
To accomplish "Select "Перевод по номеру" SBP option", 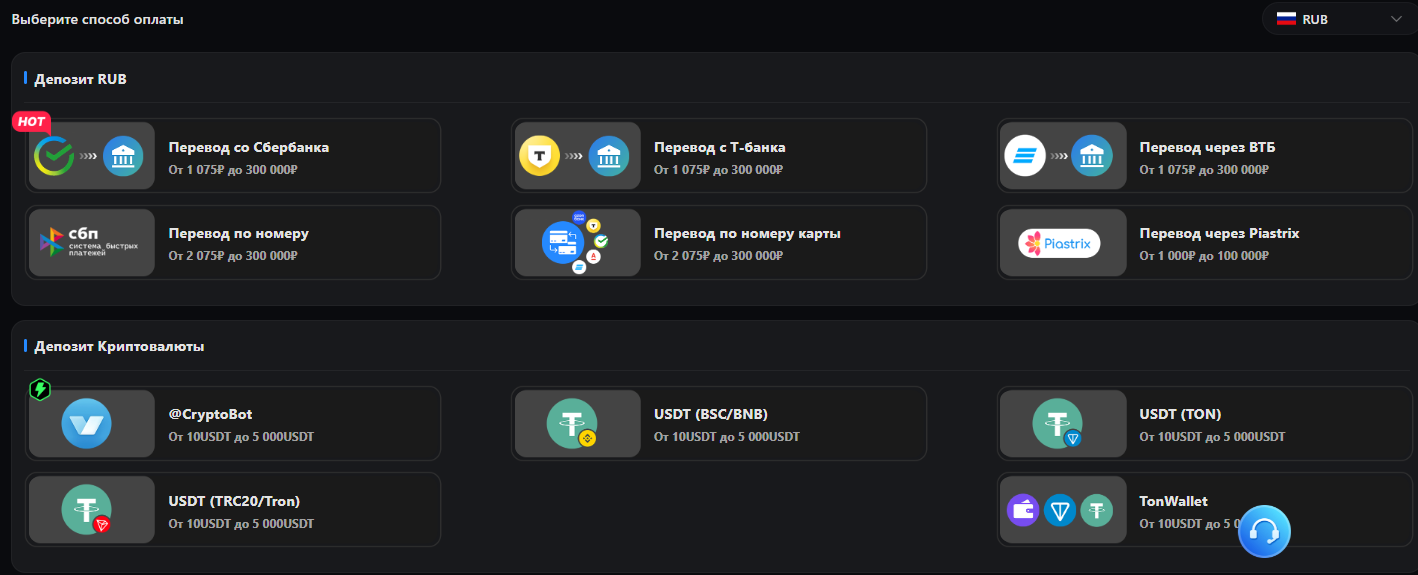I will pos(239,234).
